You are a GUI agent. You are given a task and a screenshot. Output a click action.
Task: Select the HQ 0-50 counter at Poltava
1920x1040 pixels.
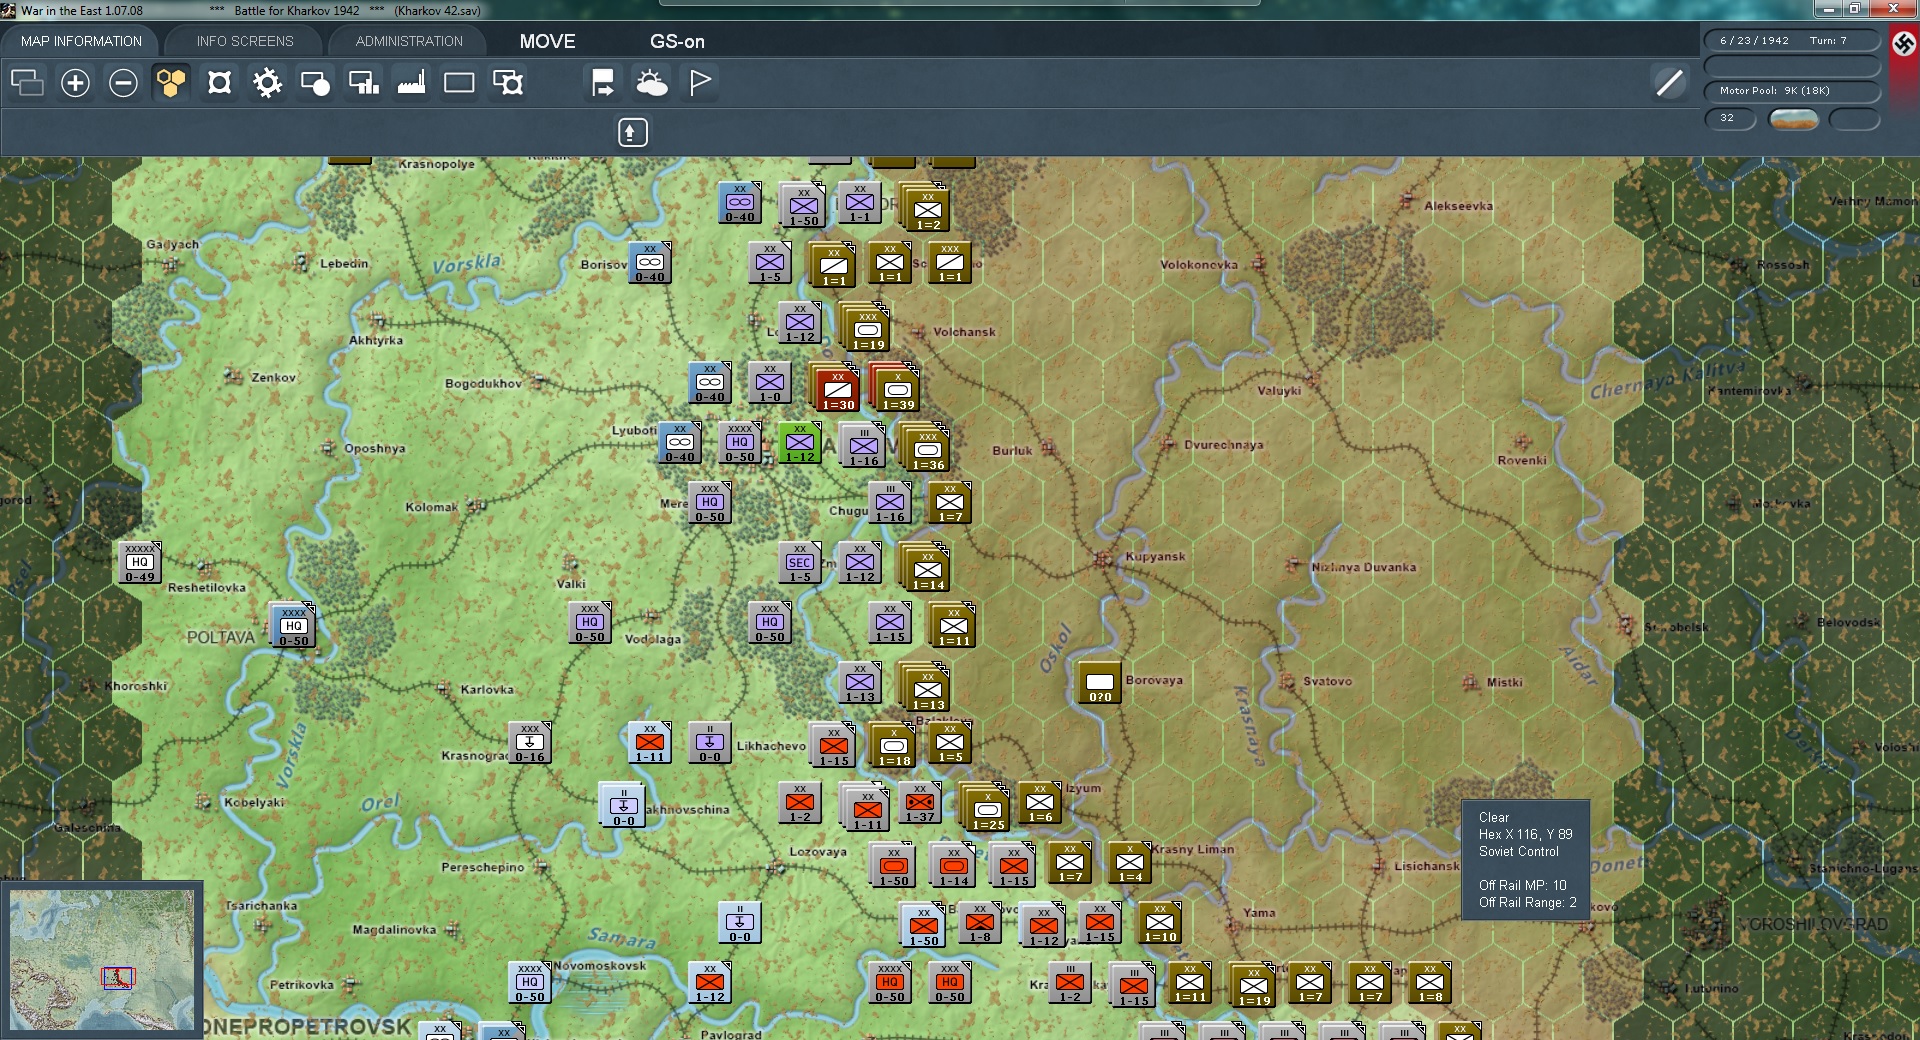293,626
